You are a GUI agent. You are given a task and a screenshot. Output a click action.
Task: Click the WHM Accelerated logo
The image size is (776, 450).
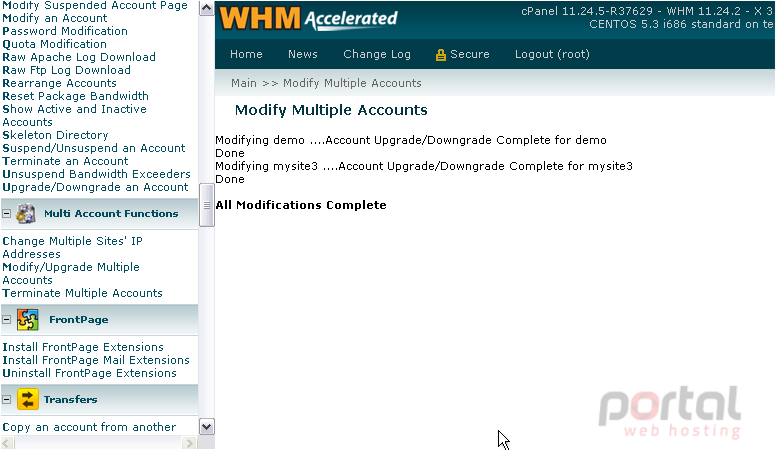coord(308,18)
